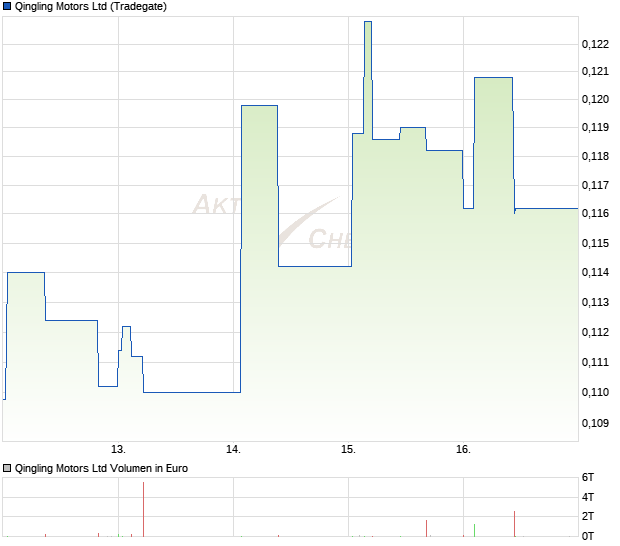Click the '13.' date axis label

[118, 450]
